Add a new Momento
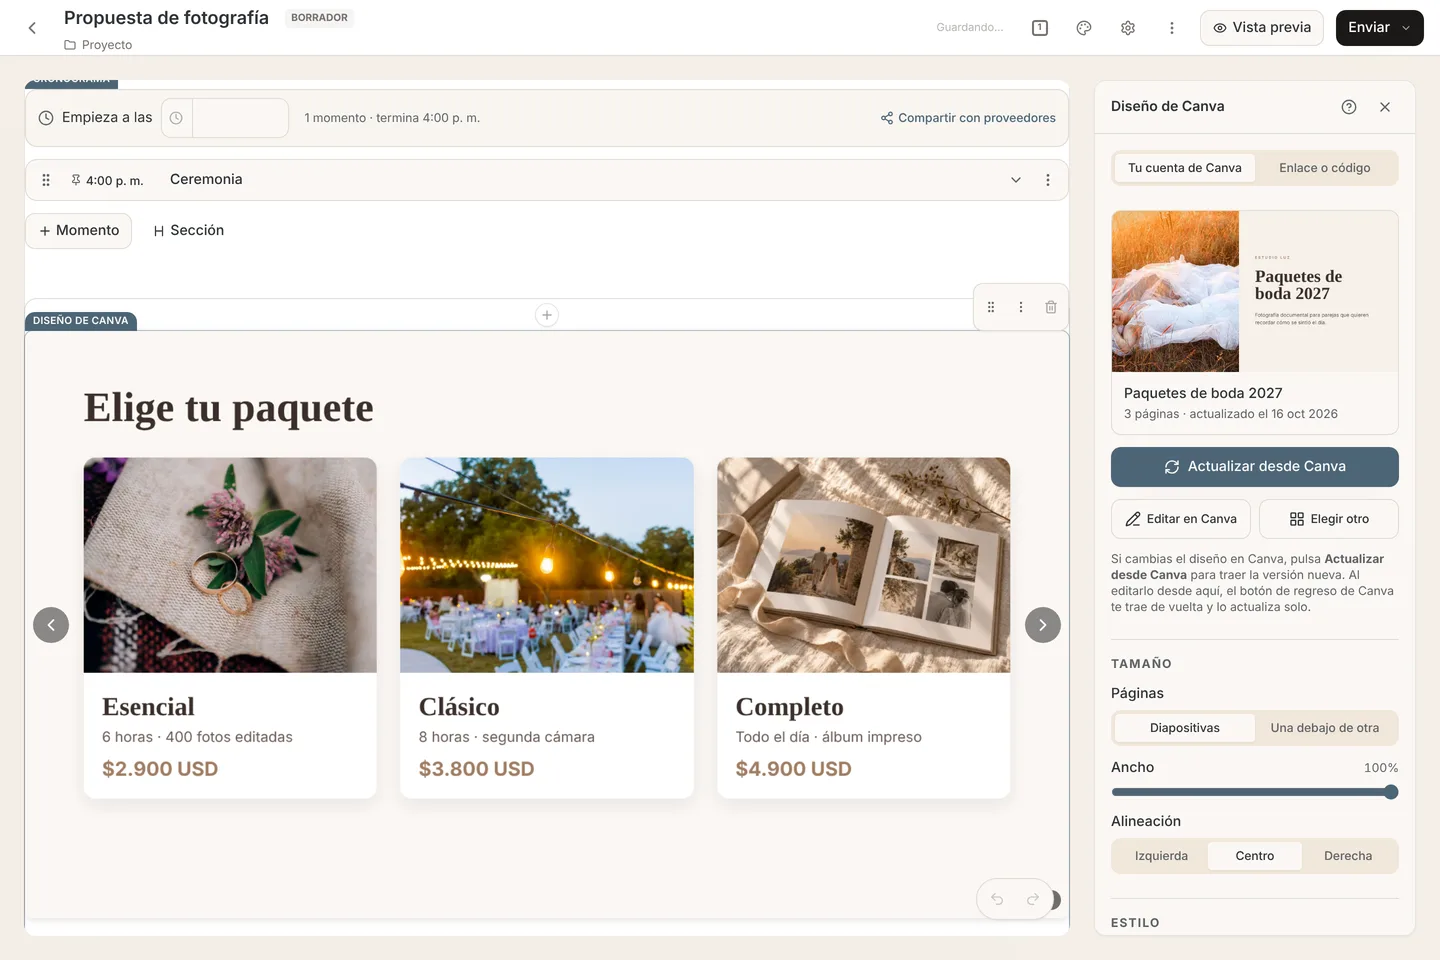Image resolution: width=1440 pixels, height=960 pixels. pyautogui.click(x=79, y=231)
